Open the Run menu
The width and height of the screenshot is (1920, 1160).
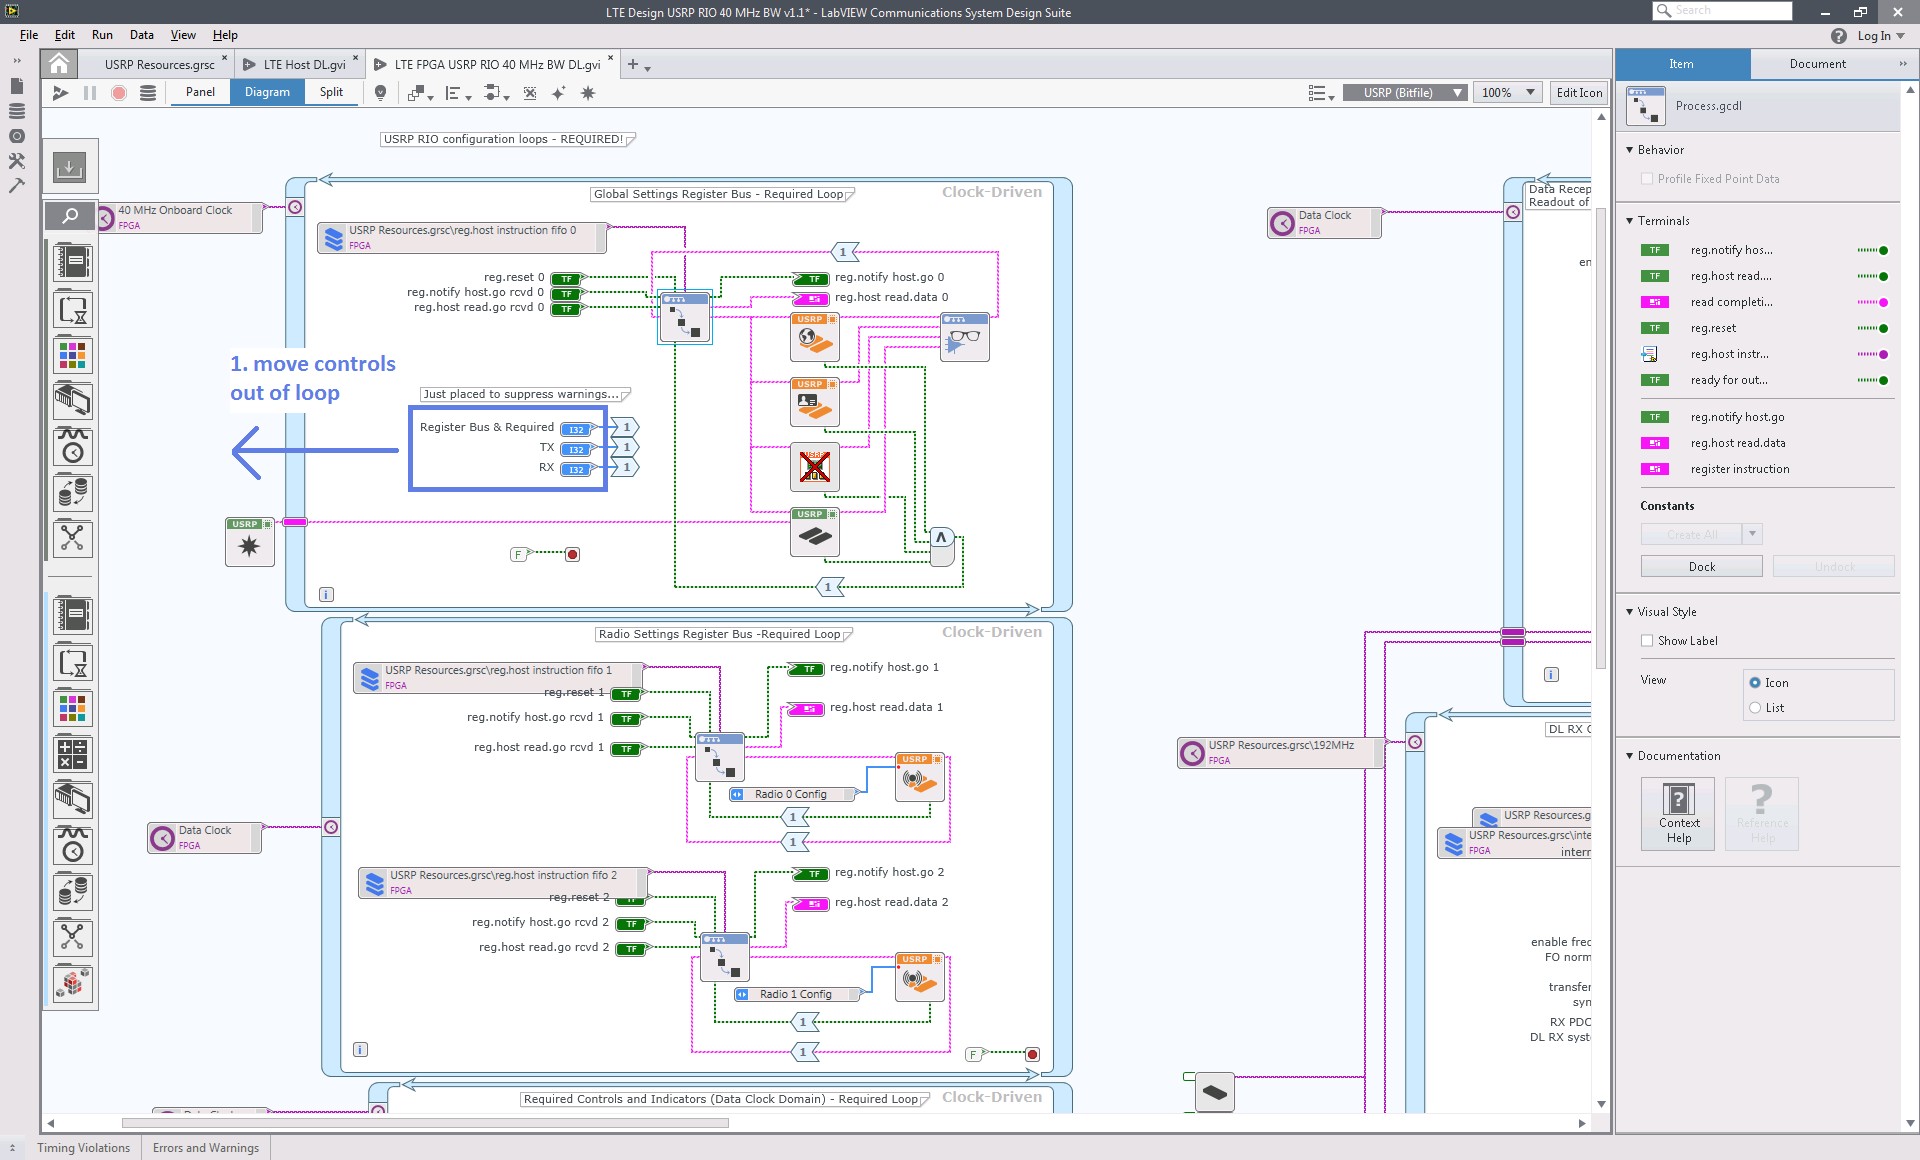coord(102,35)
